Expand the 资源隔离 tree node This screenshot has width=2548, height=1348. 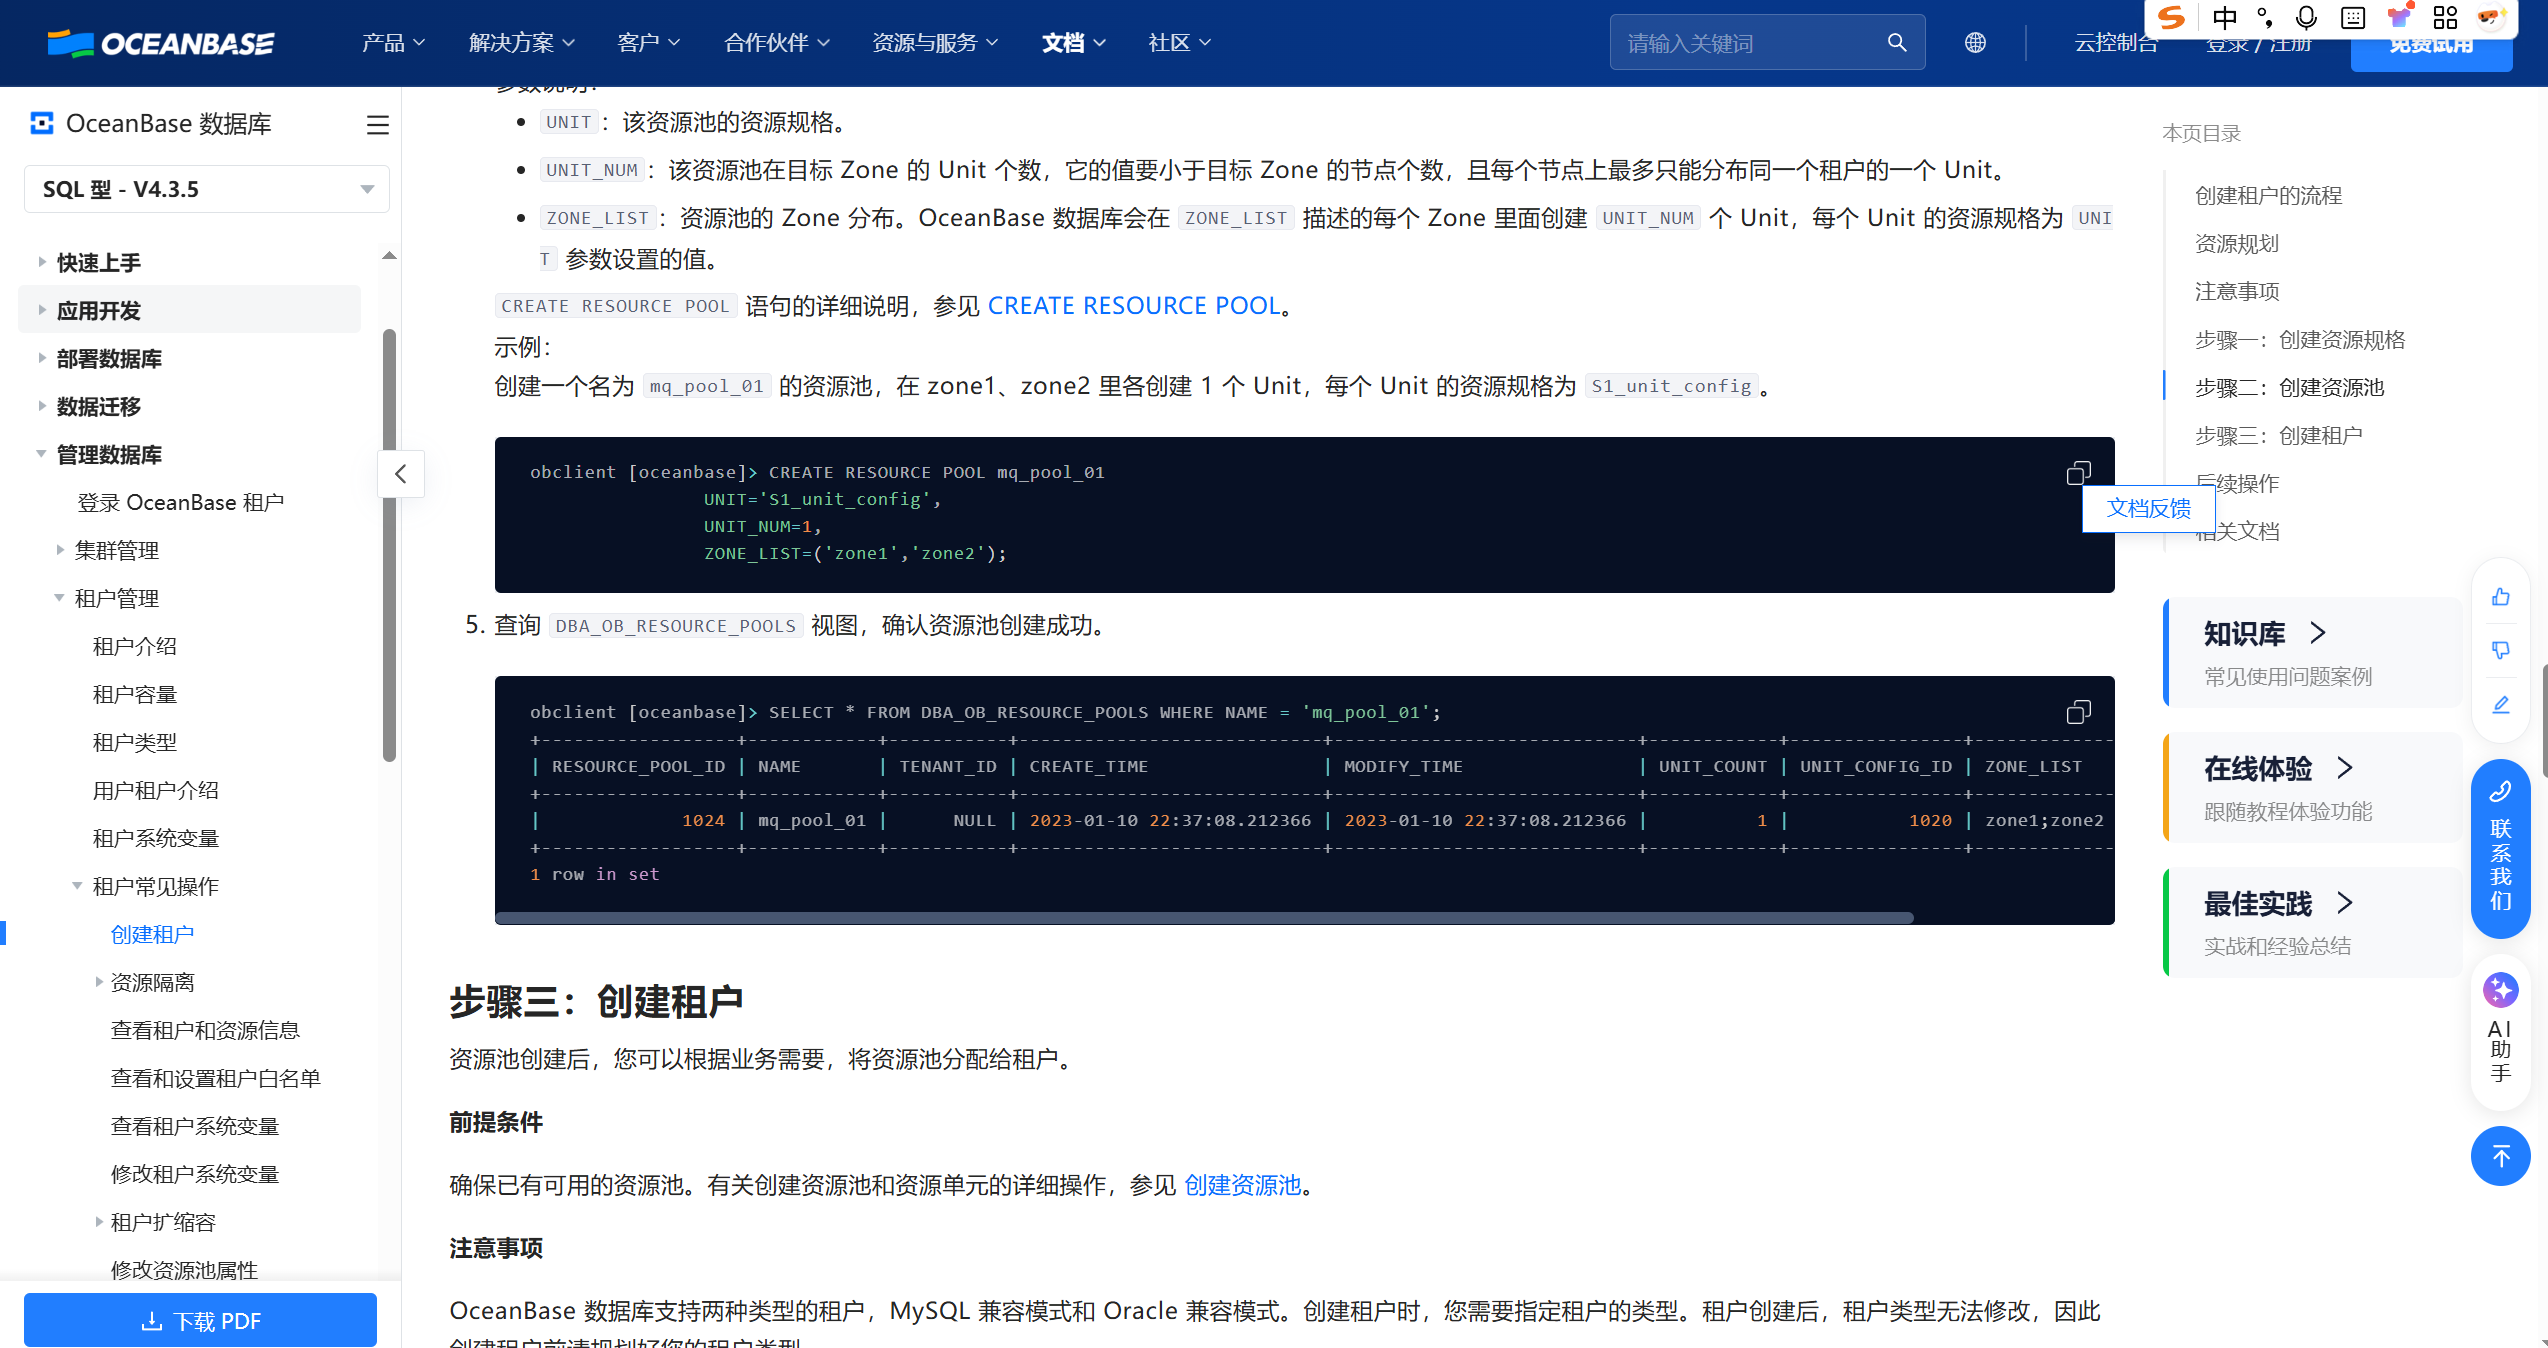(98, 982)
